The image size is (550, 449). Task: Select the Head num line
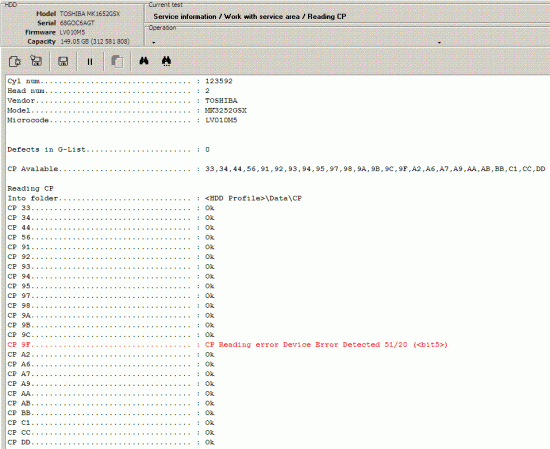[x=108, y=91]
